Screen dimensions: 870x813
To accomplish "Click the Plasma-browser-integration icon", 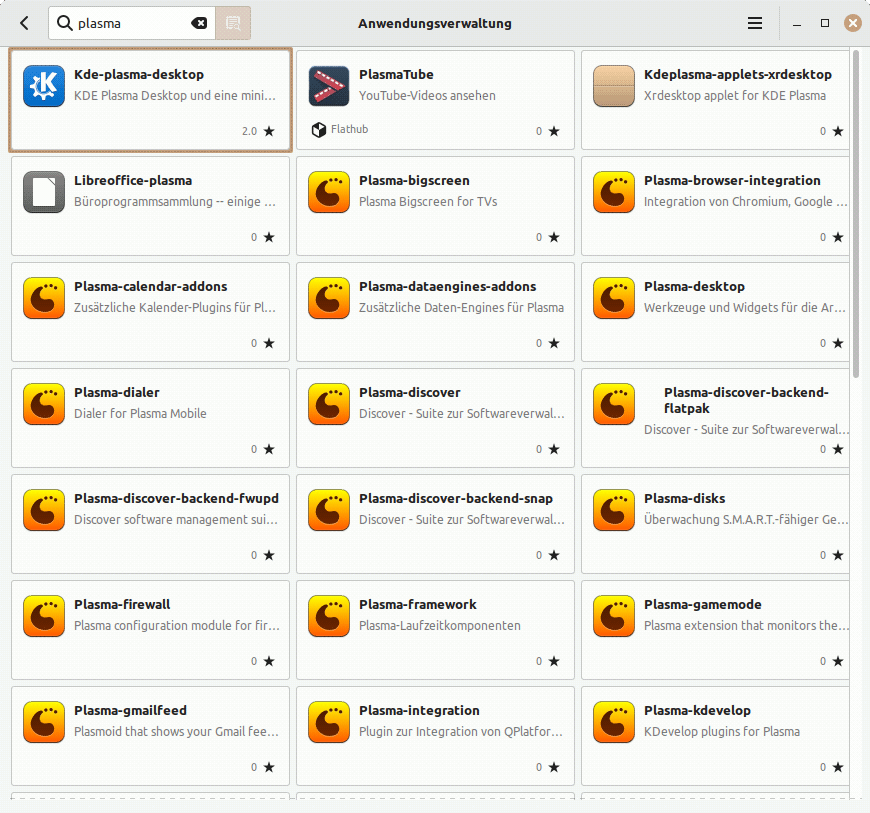I will click(614, 192).
